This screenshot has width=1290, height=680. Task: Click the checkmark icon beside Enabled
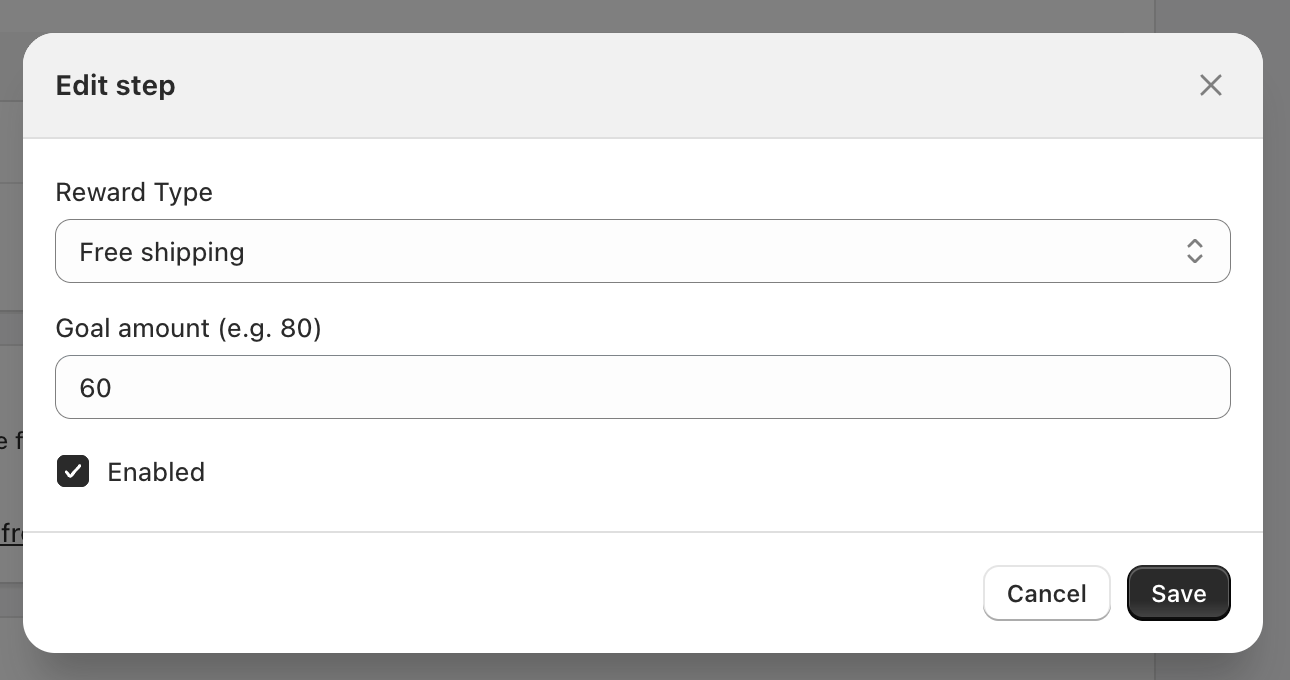pos(73,471)
